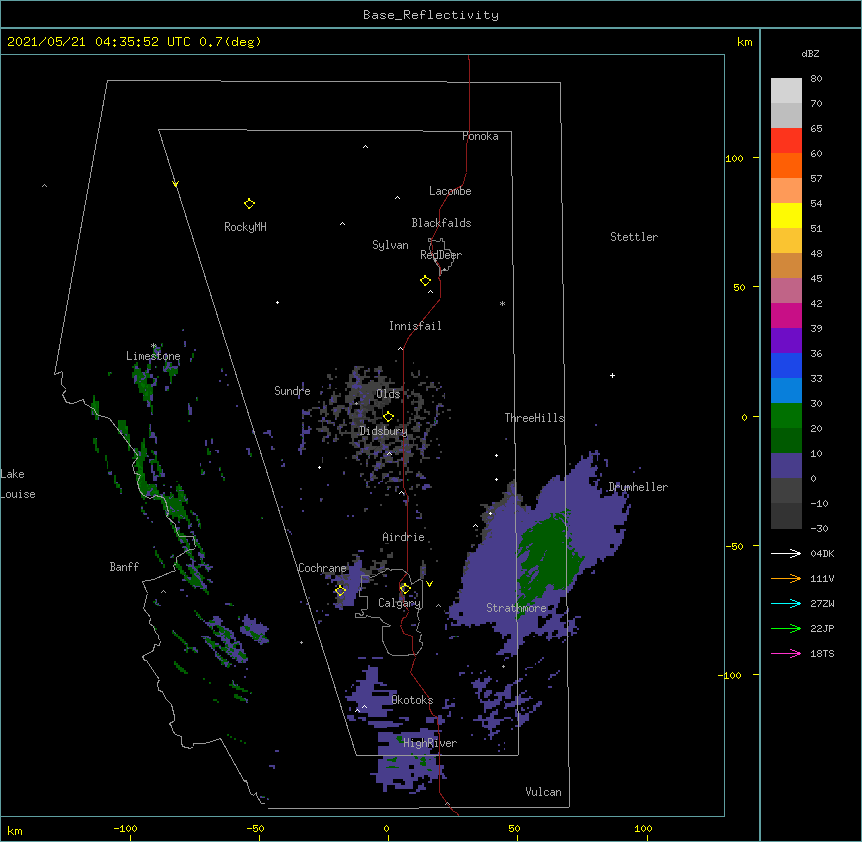Click the green 22JP arrow in legend
The width and height of the screenshot is (862, 842).
(786, 628)
